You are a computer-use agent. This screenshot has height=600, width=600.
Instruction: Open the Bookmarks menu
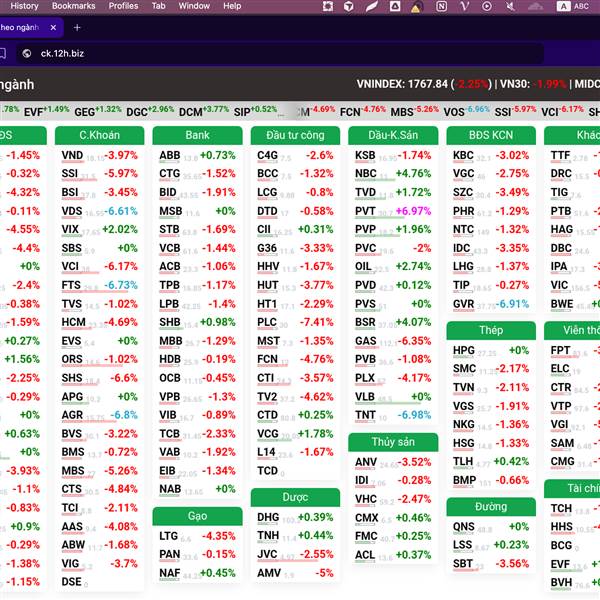(73, 6)
